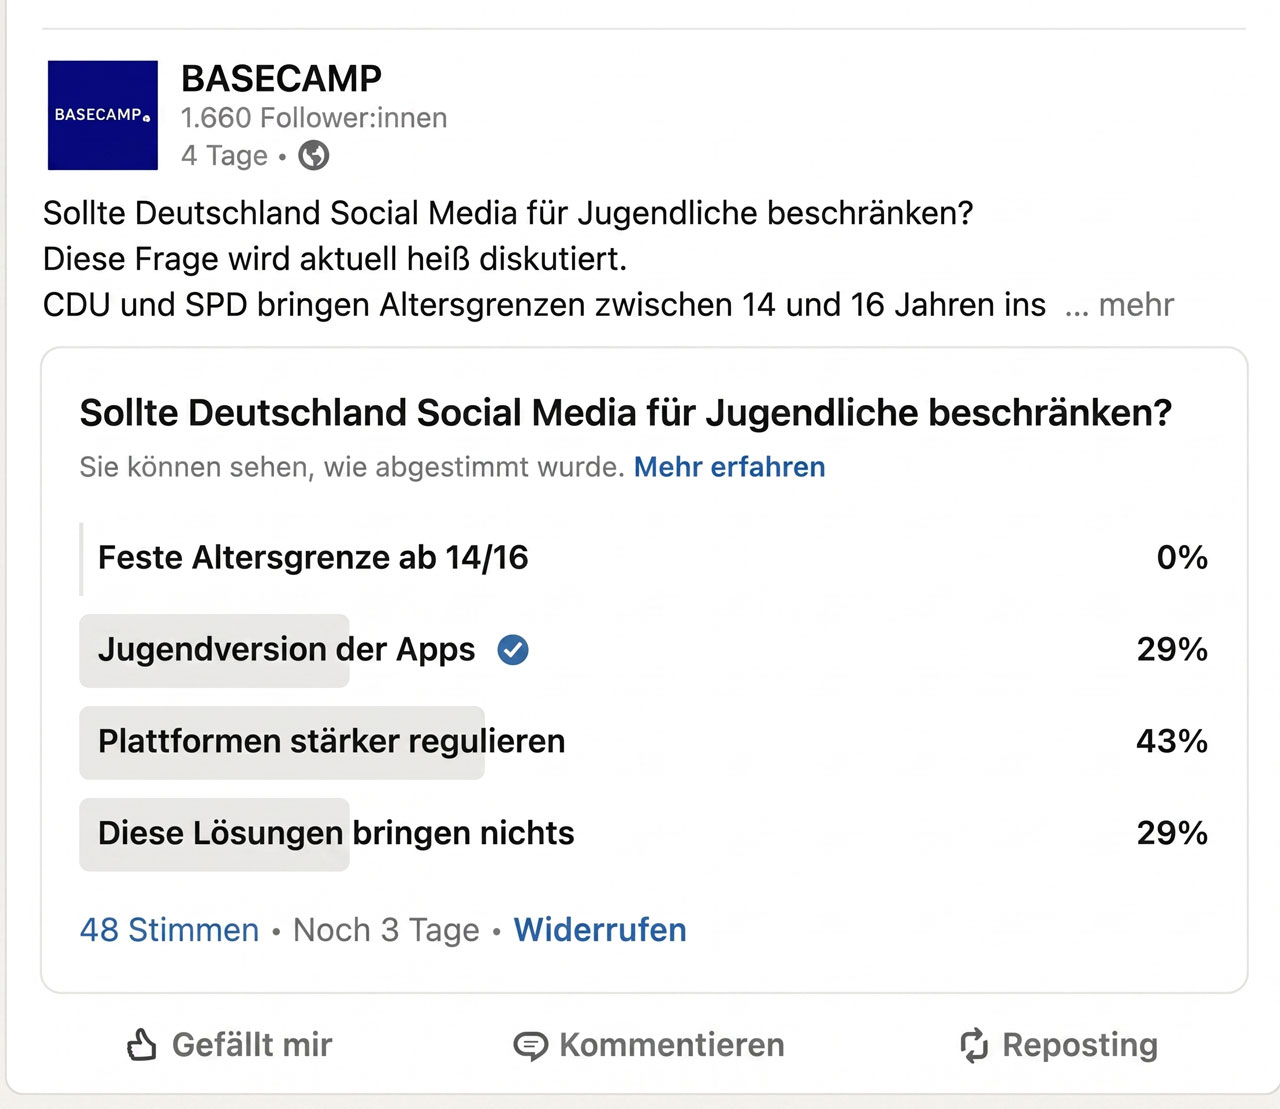1280x1109 pixels.
Task: View the "48 Stimmen" voter list
Action: 169,930
